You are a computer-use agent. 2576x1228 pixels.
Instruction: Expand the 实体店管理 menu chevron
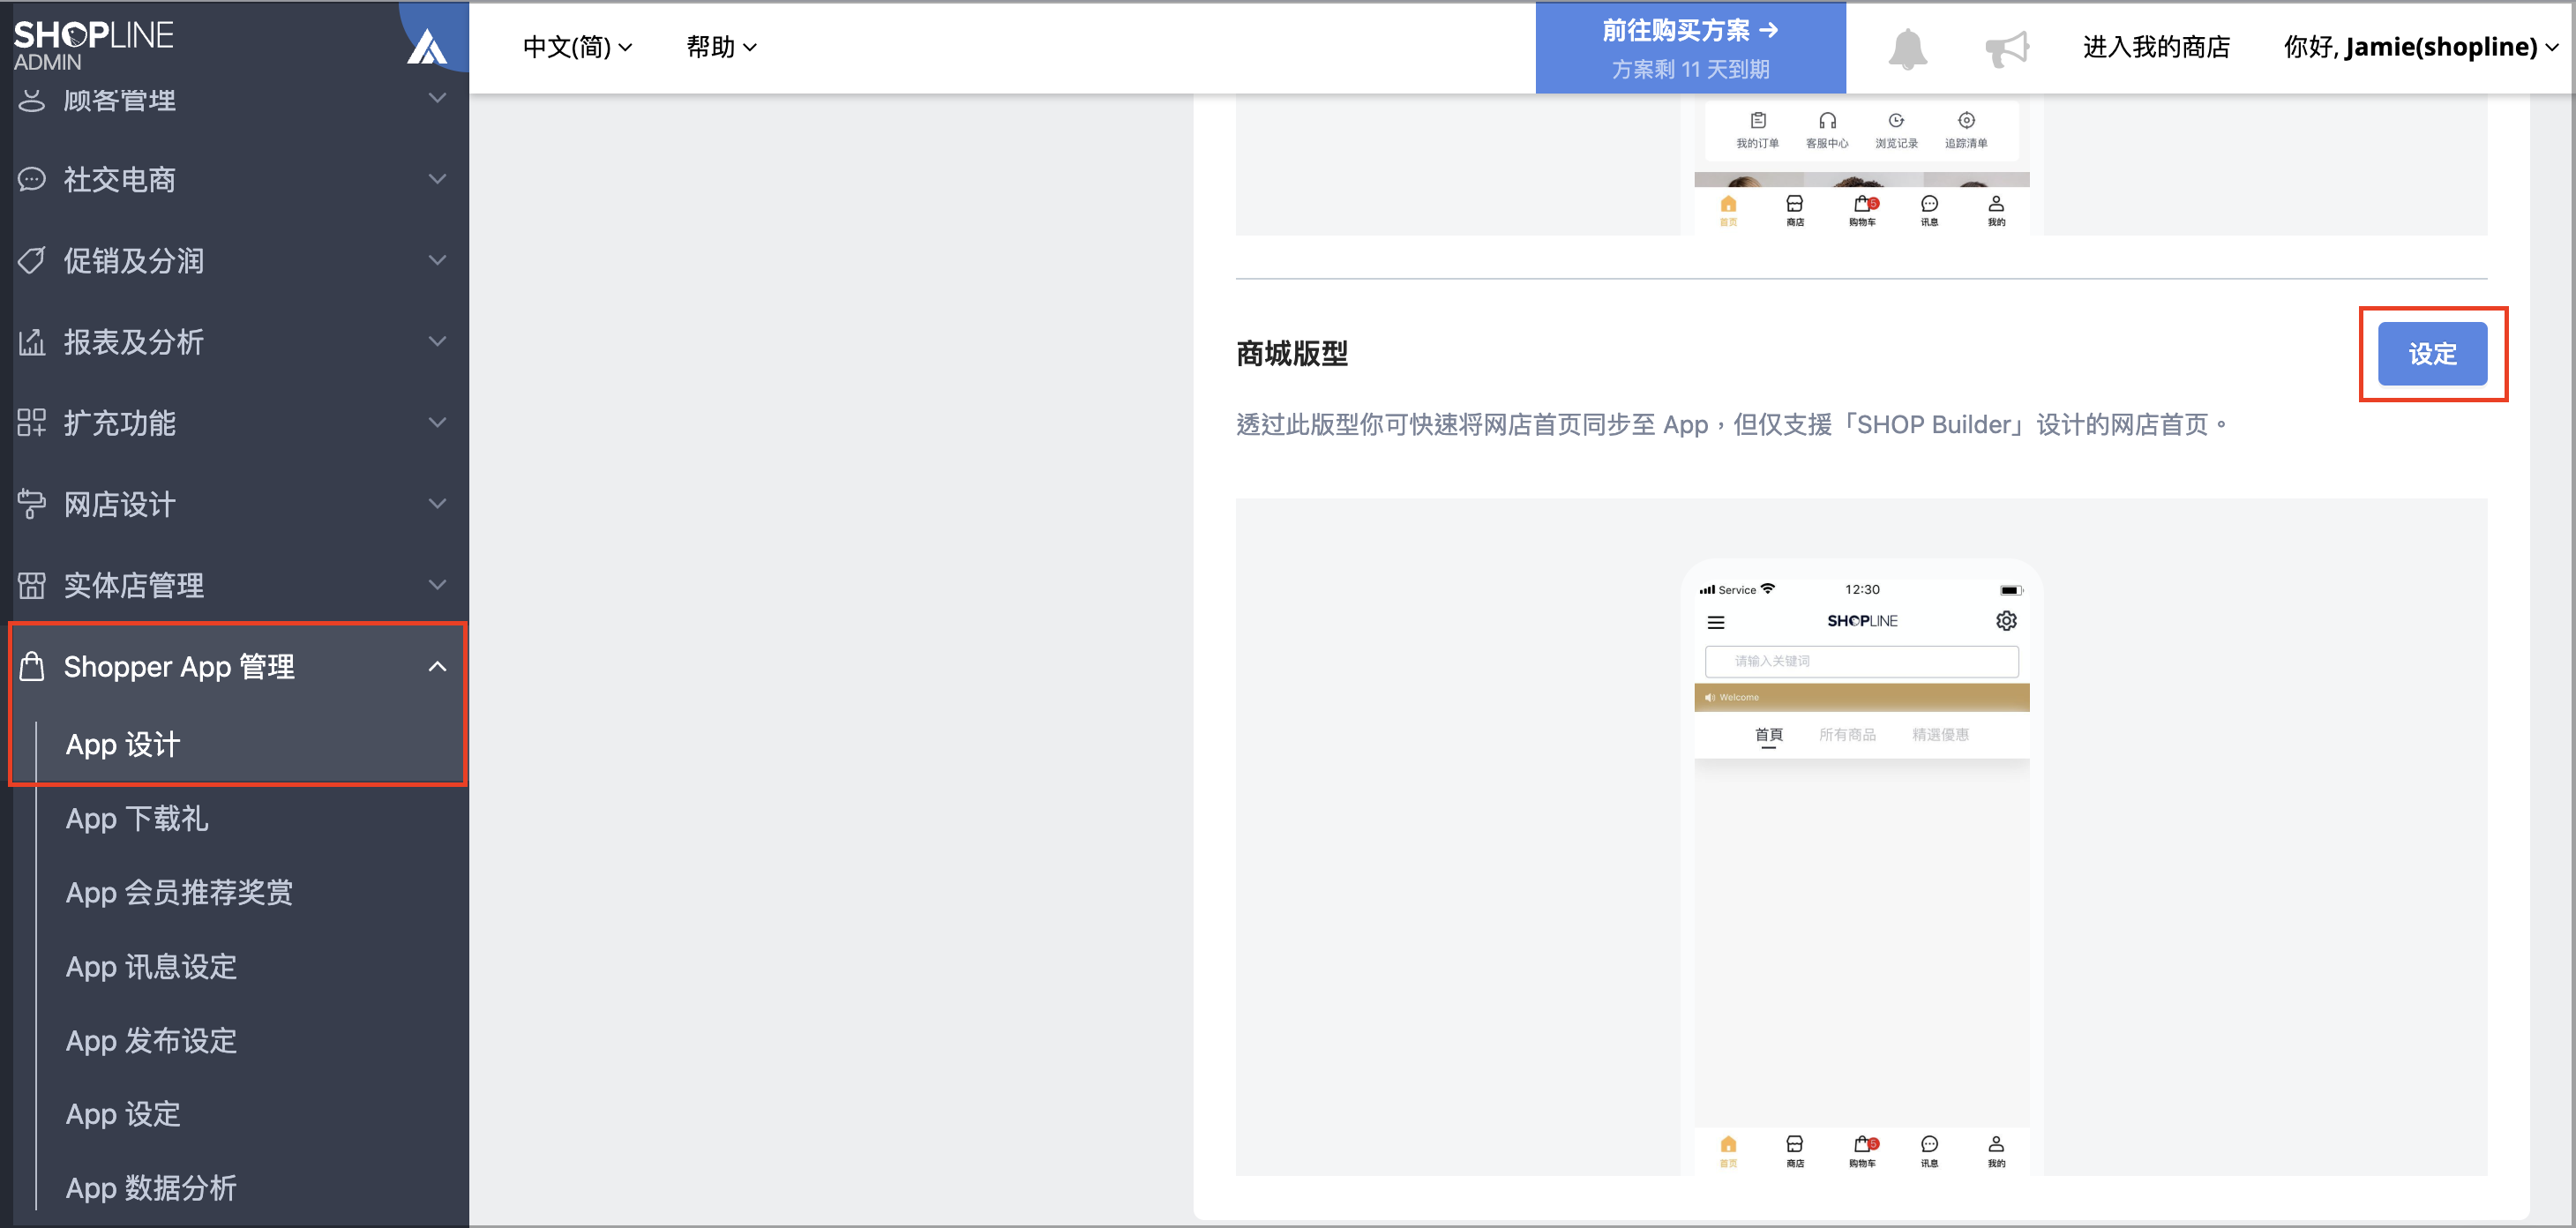[437, 584]
